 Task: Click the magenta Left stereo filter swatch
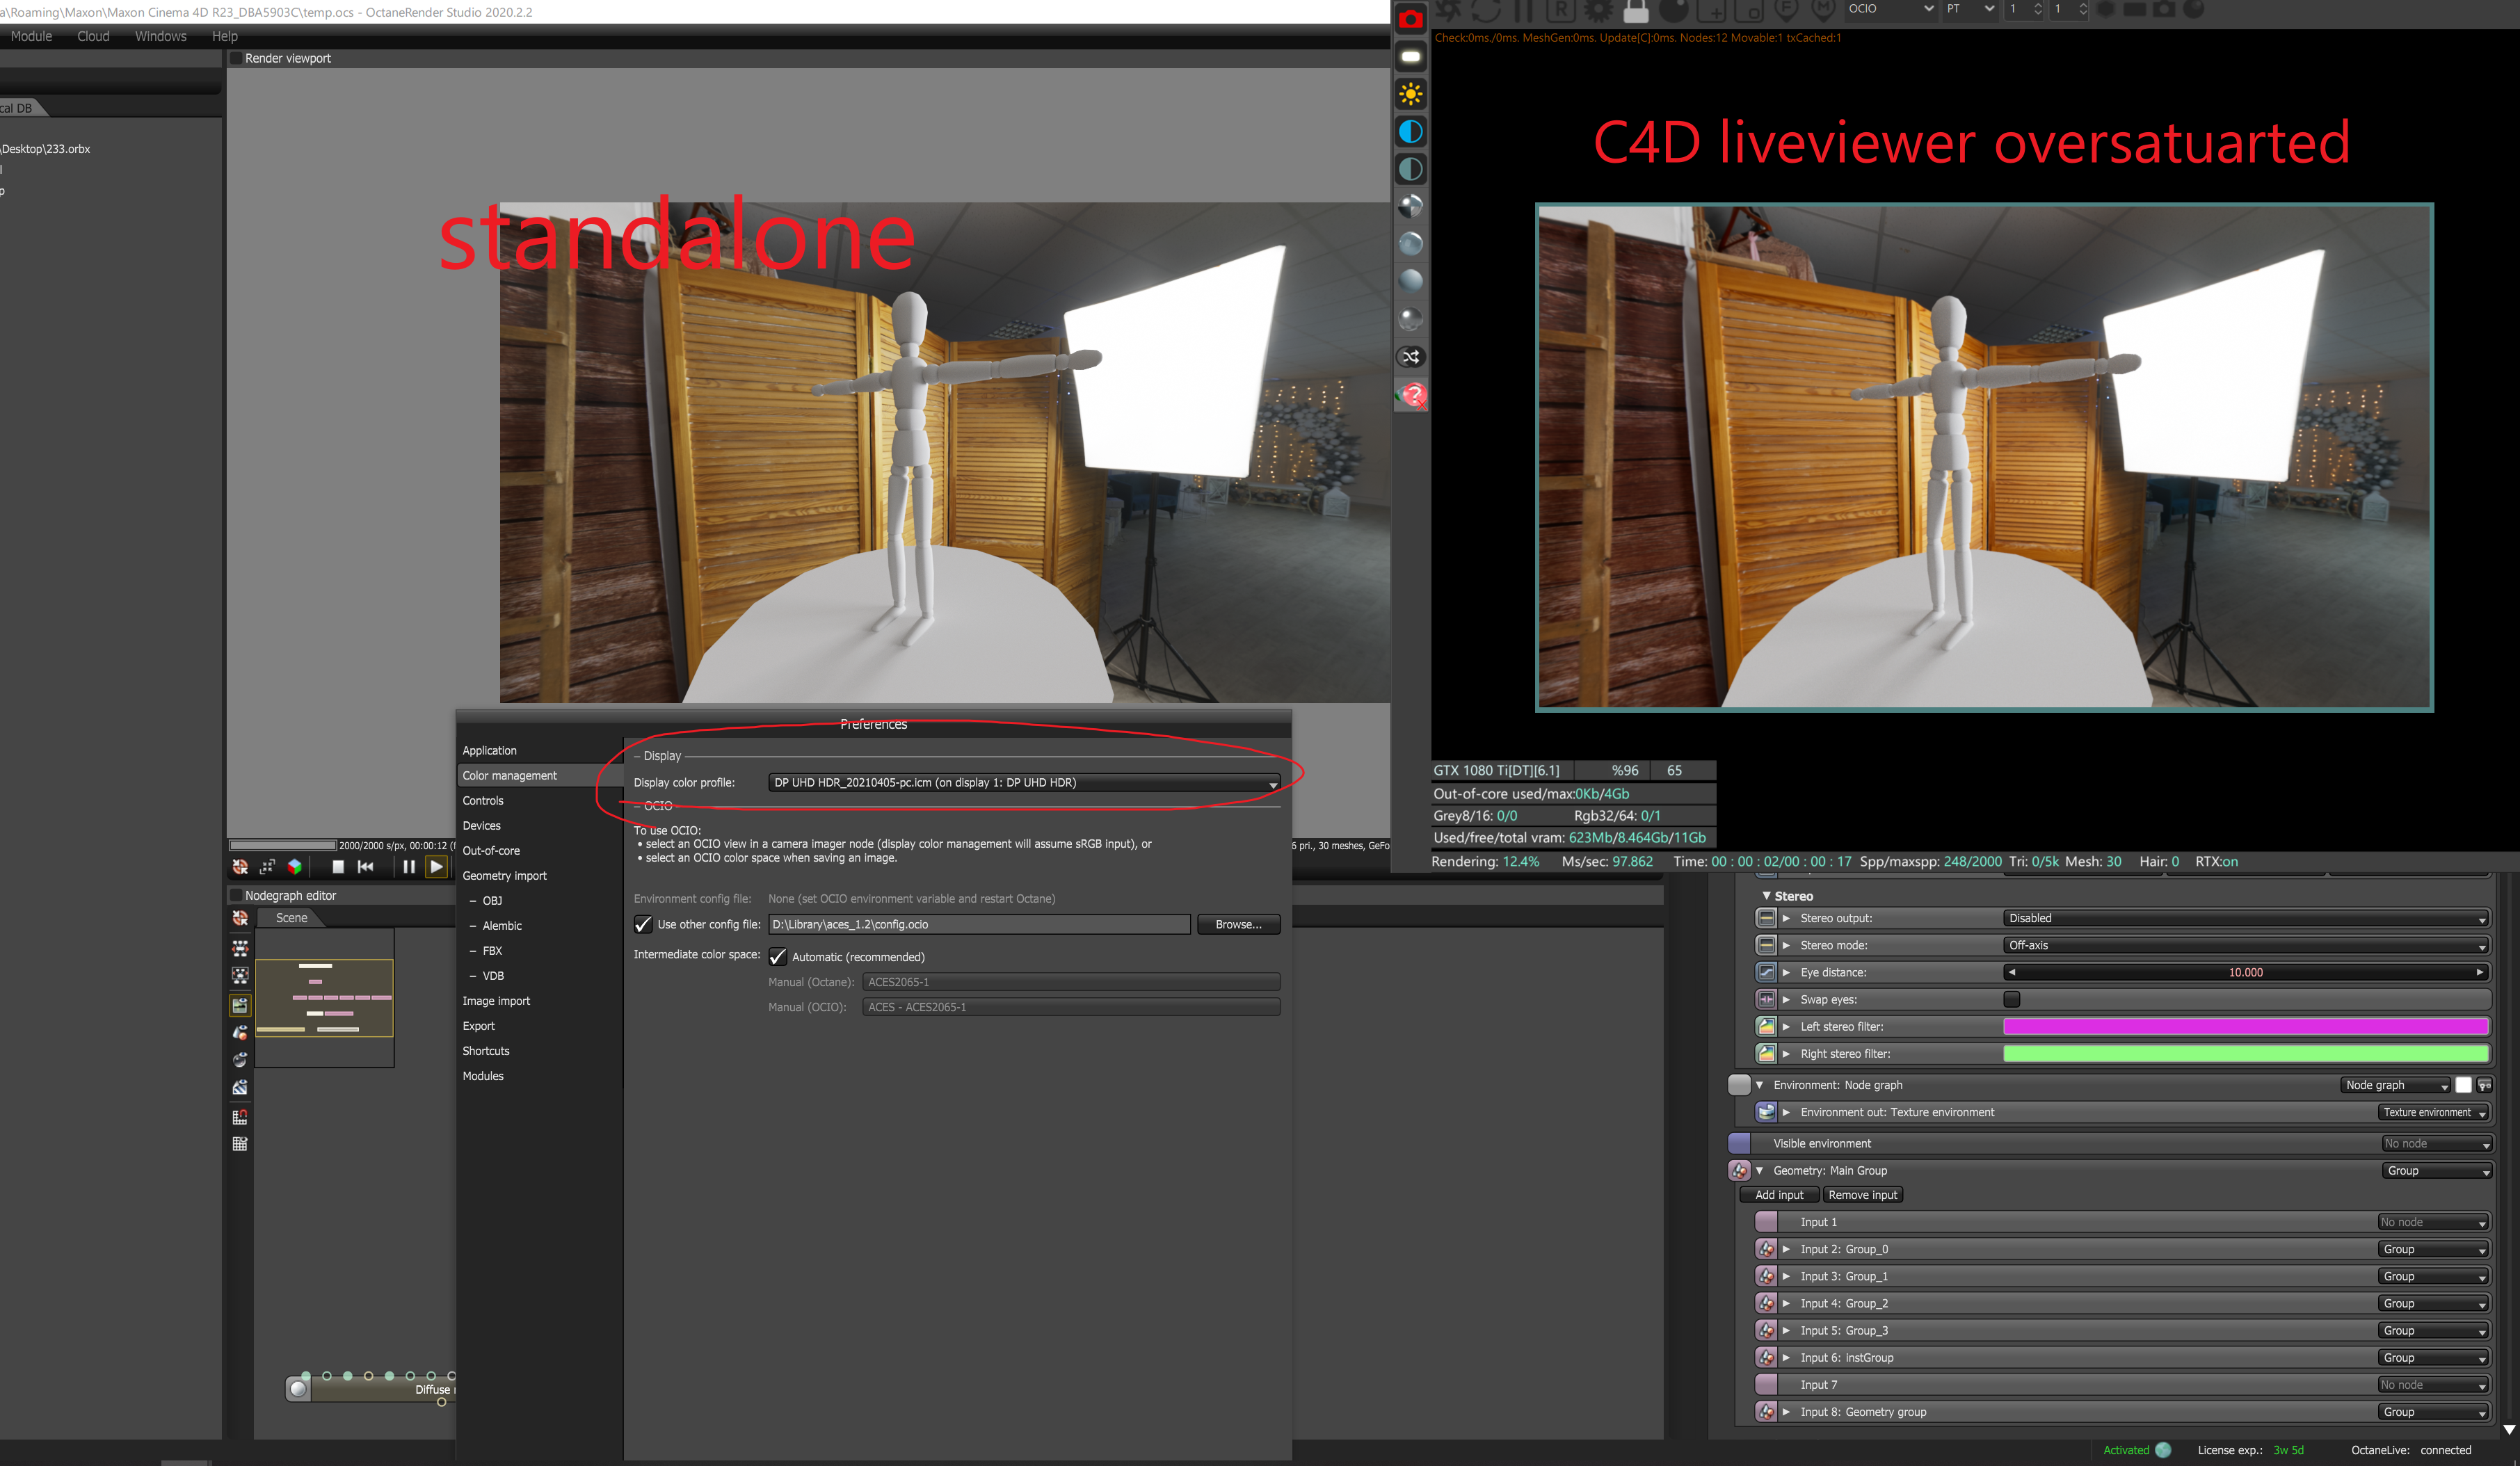pyautogui.click(x=2245, y=1026)
